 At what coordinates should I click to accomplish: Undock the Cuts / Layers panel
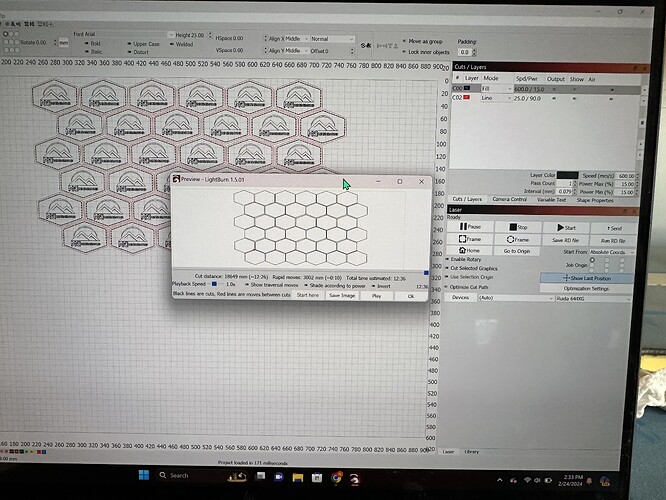point(635,68)
